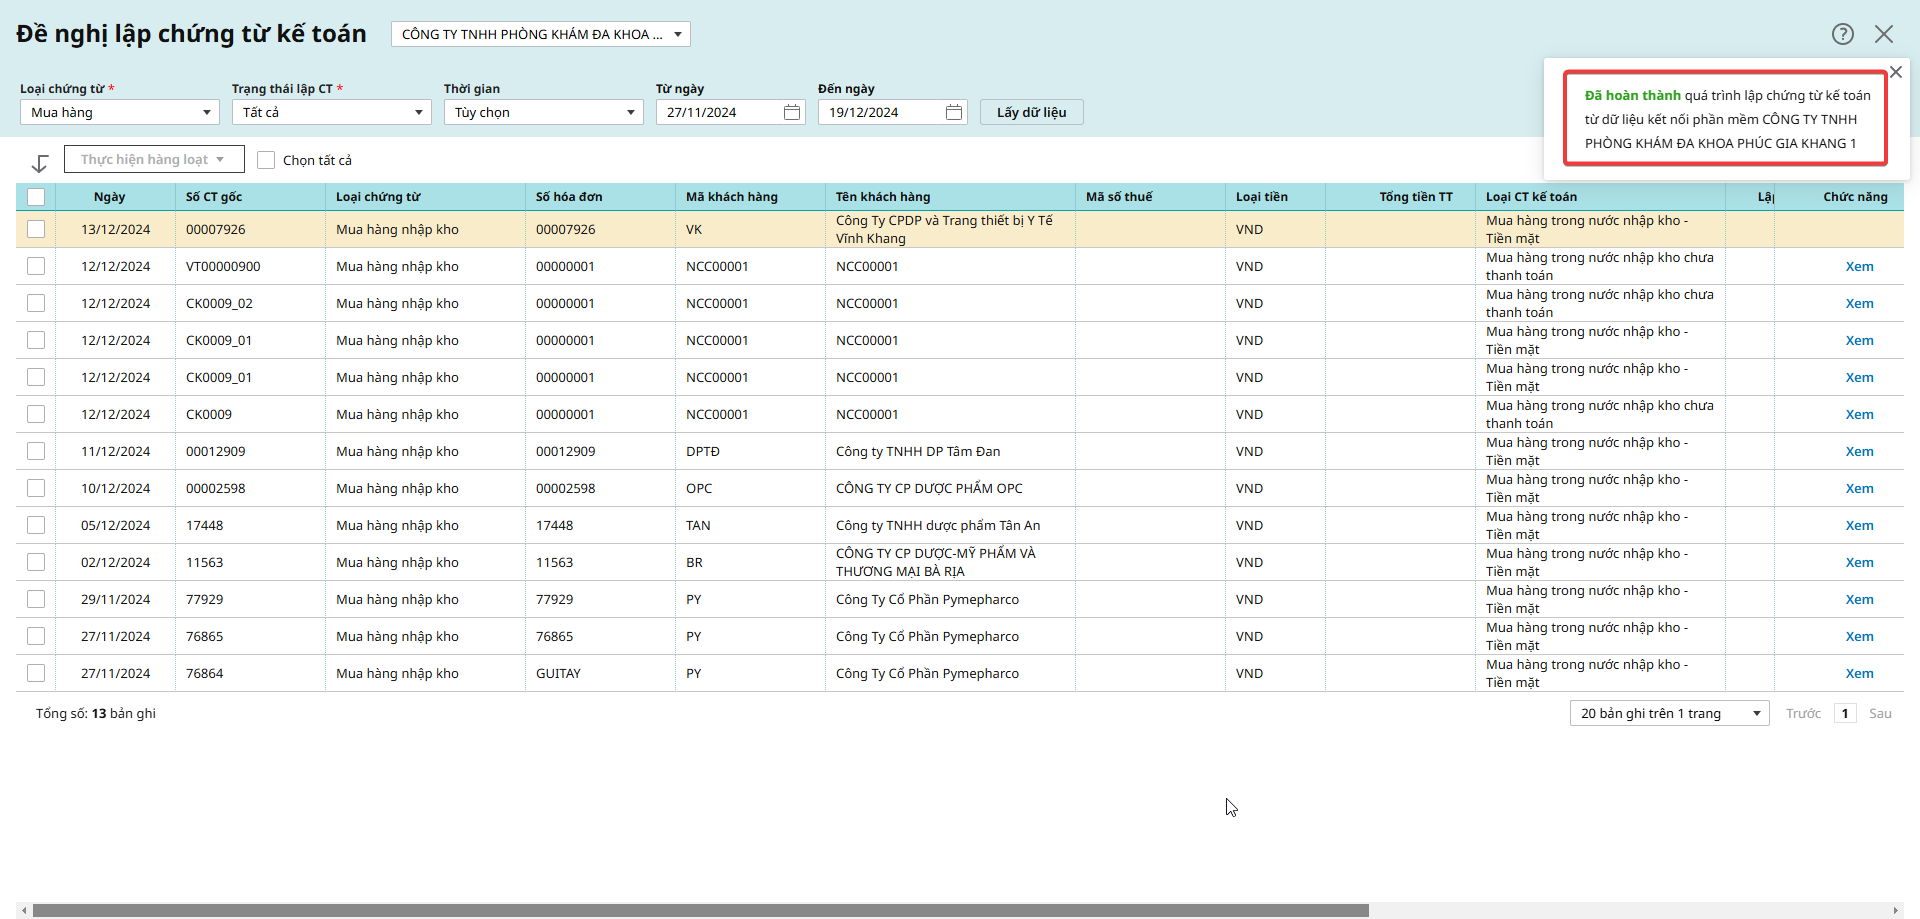
Task: Click Xem for voucher 17448
Action: [1859, 525]
